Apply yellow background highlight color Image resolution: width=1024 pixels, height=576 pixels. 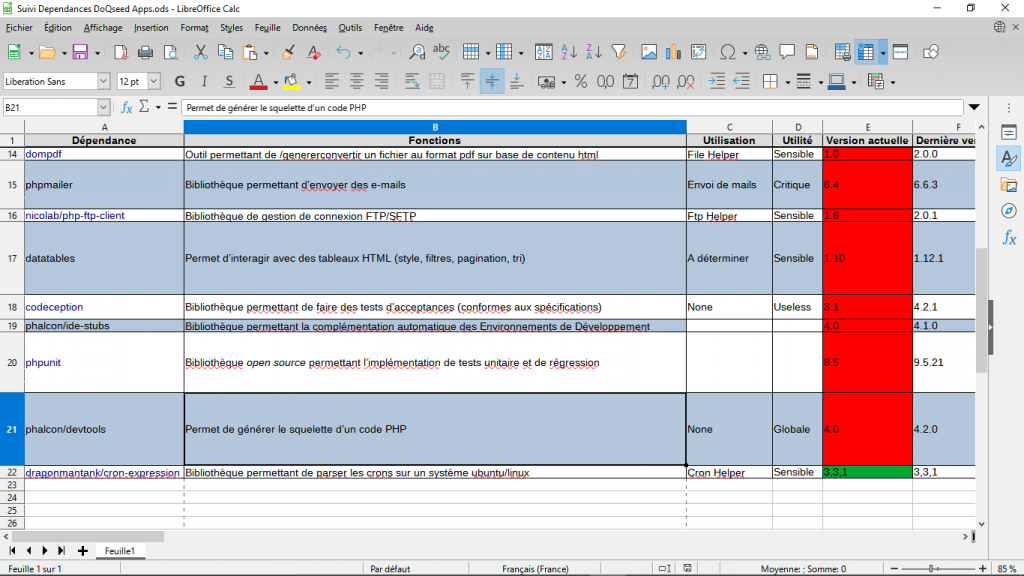tap(291, 82)
